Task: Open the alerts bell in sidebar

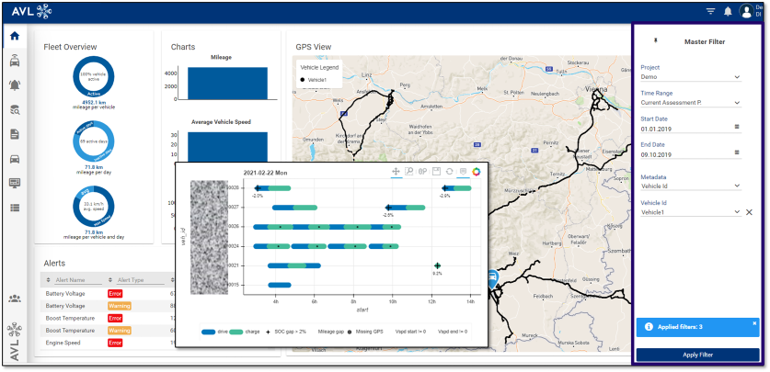Action: point(15,85)
